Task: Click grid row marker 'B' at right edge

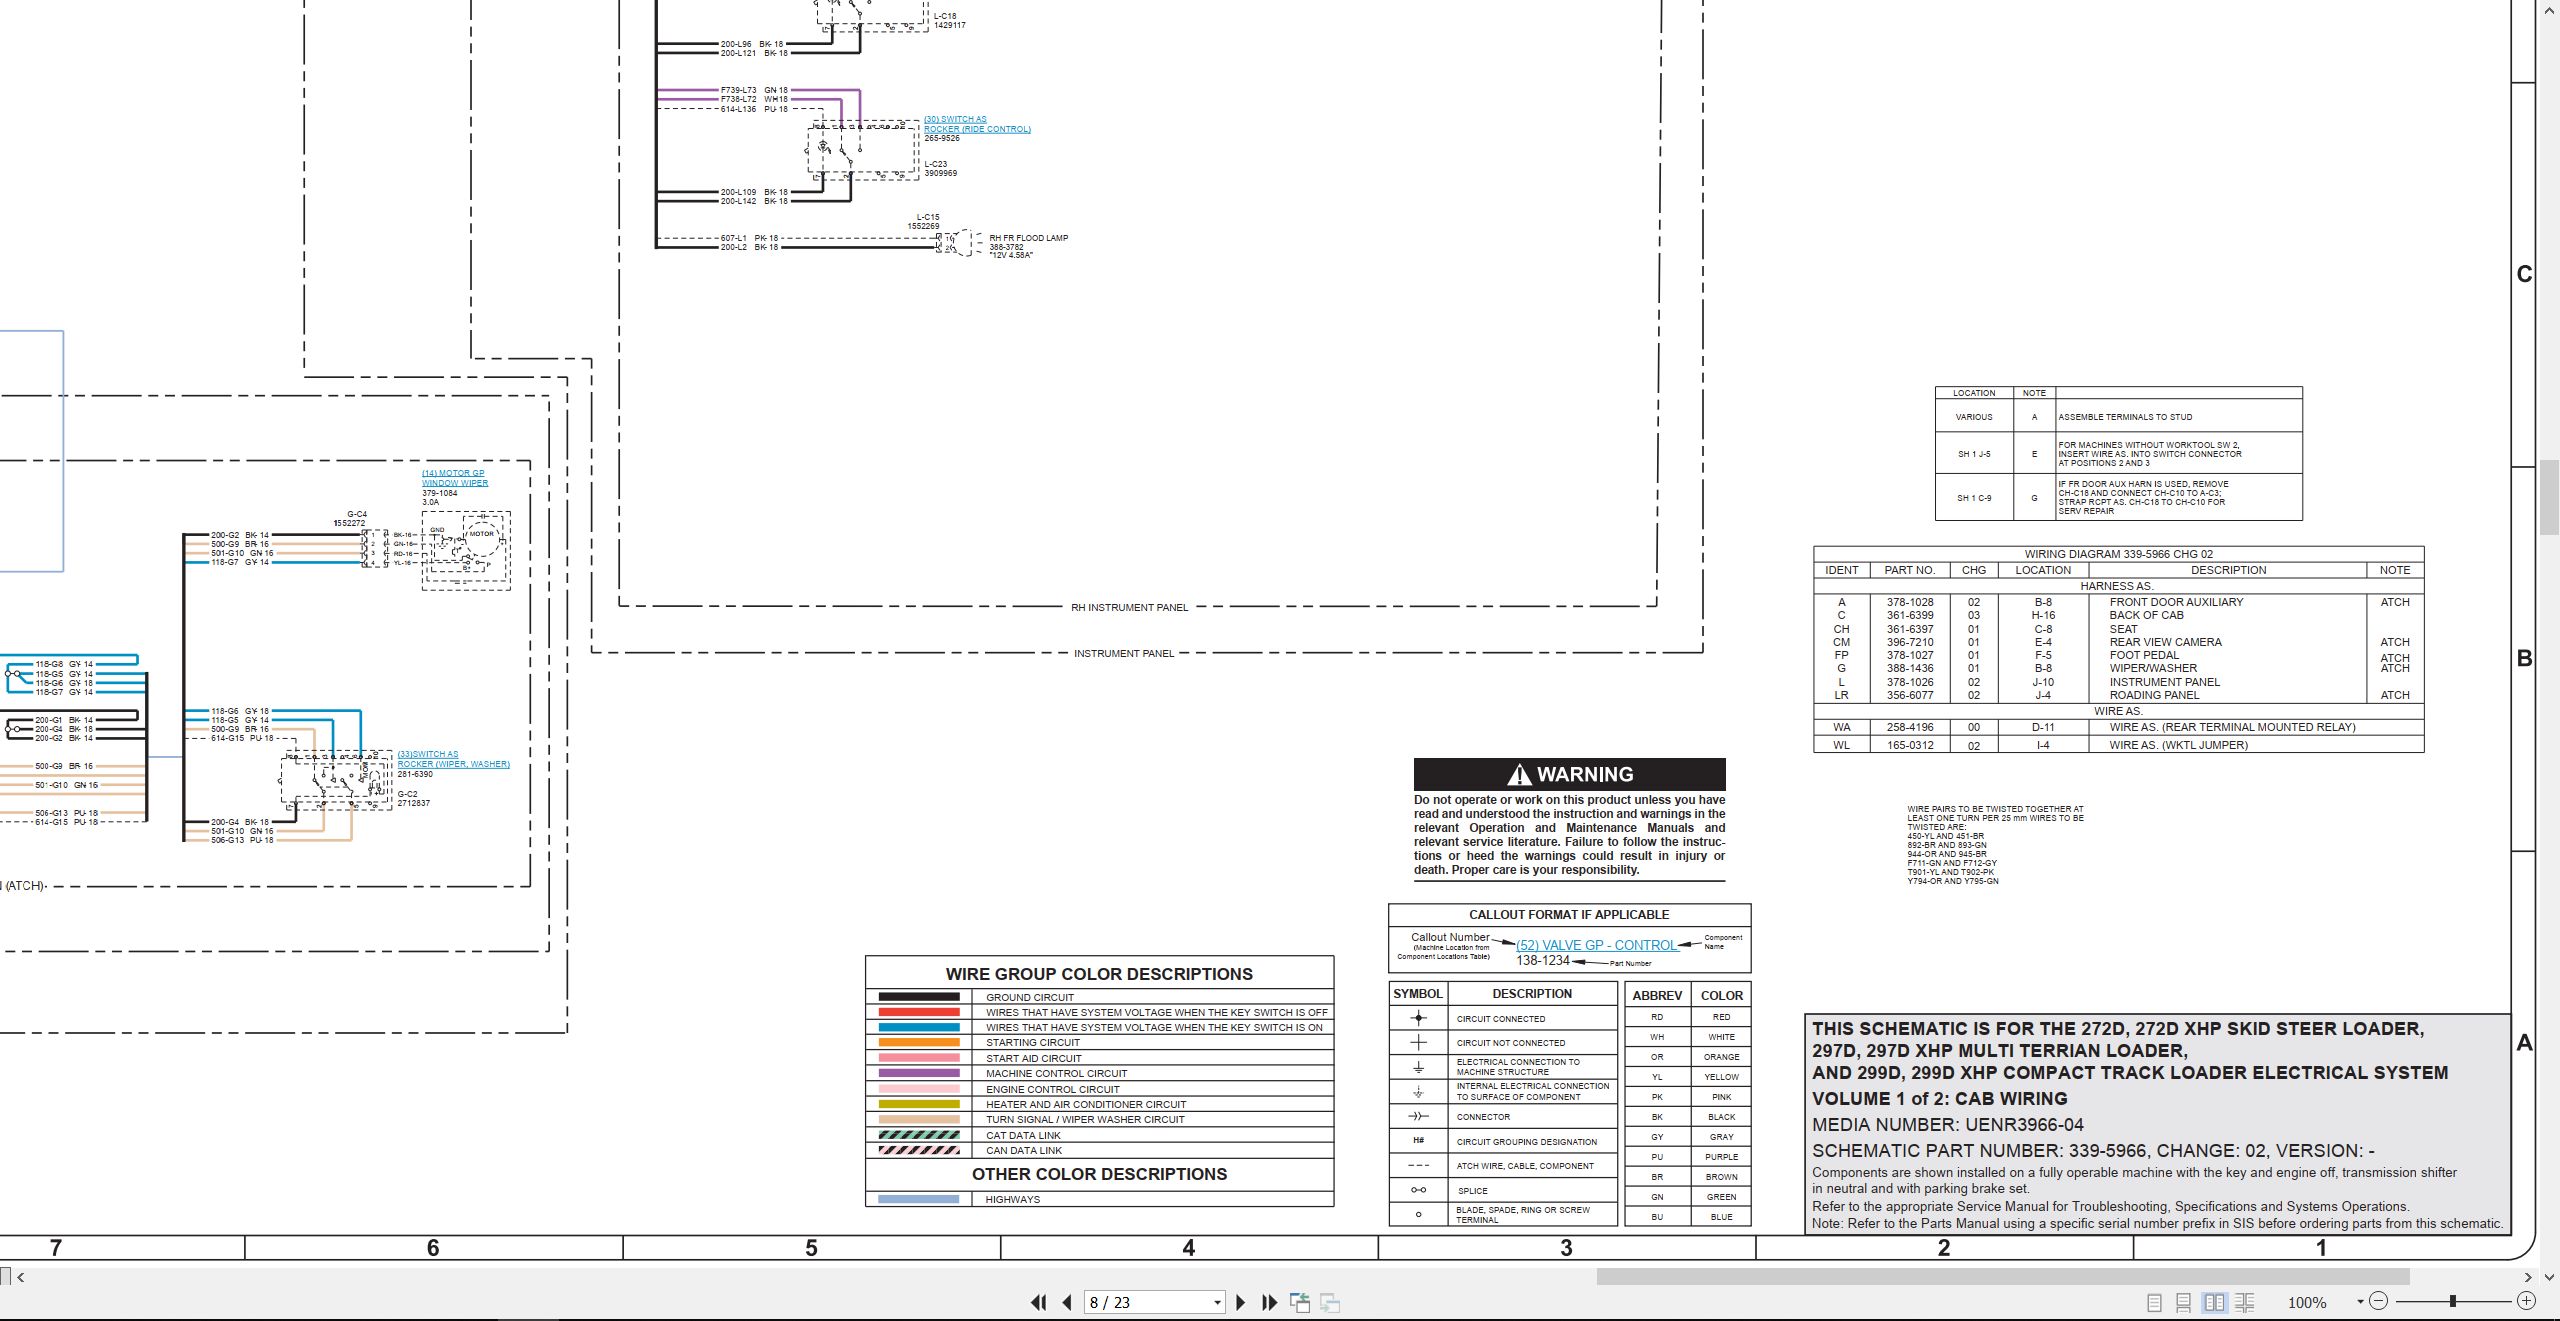Action: 2524,658
